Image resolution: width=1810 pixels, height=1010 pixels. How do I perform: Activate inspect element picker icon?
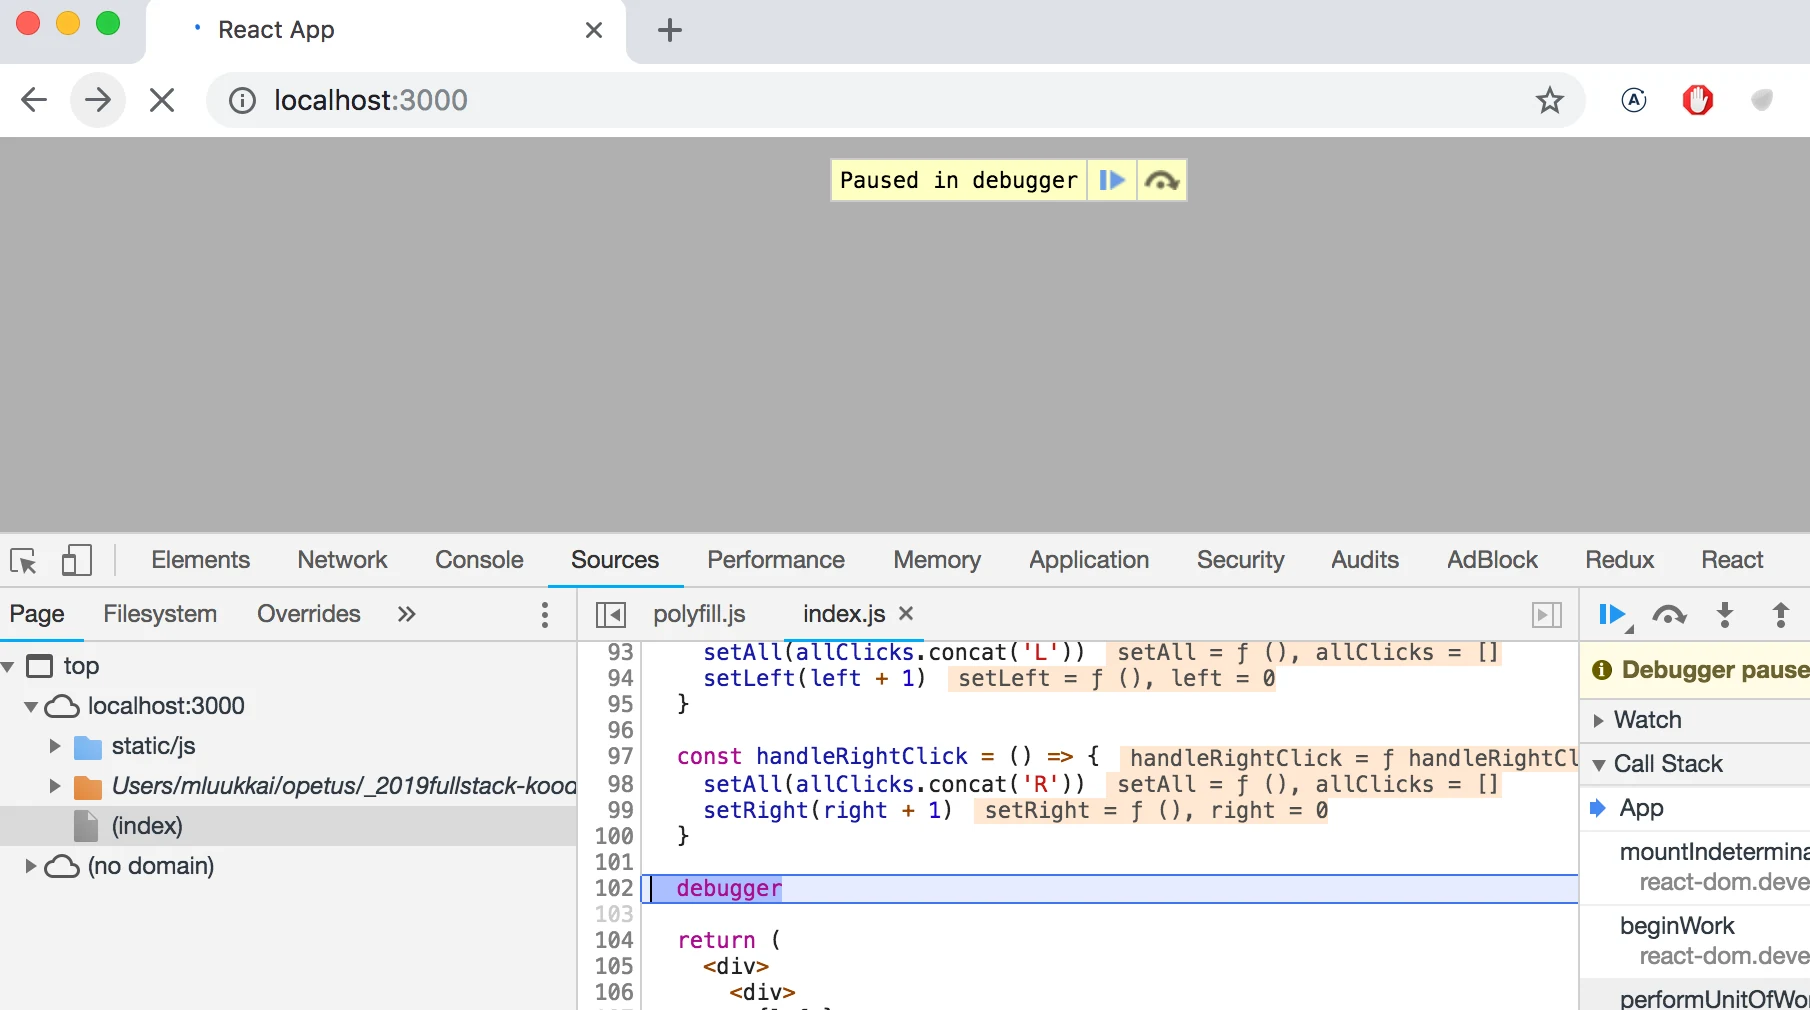pos(24,560)
